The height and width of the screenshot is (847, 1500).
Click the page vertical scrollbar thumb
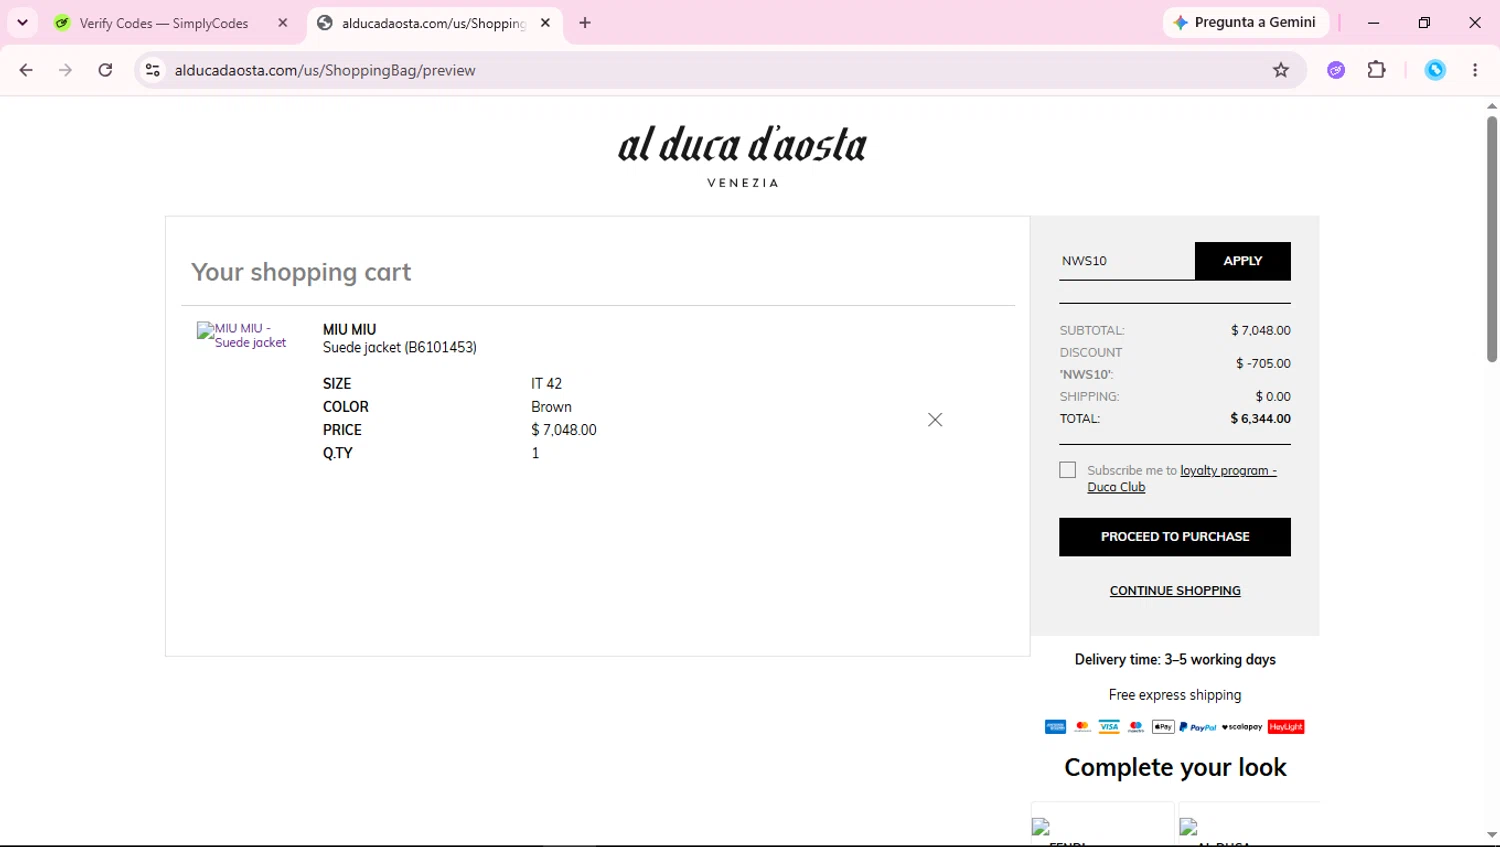(x=1492, y=238)
